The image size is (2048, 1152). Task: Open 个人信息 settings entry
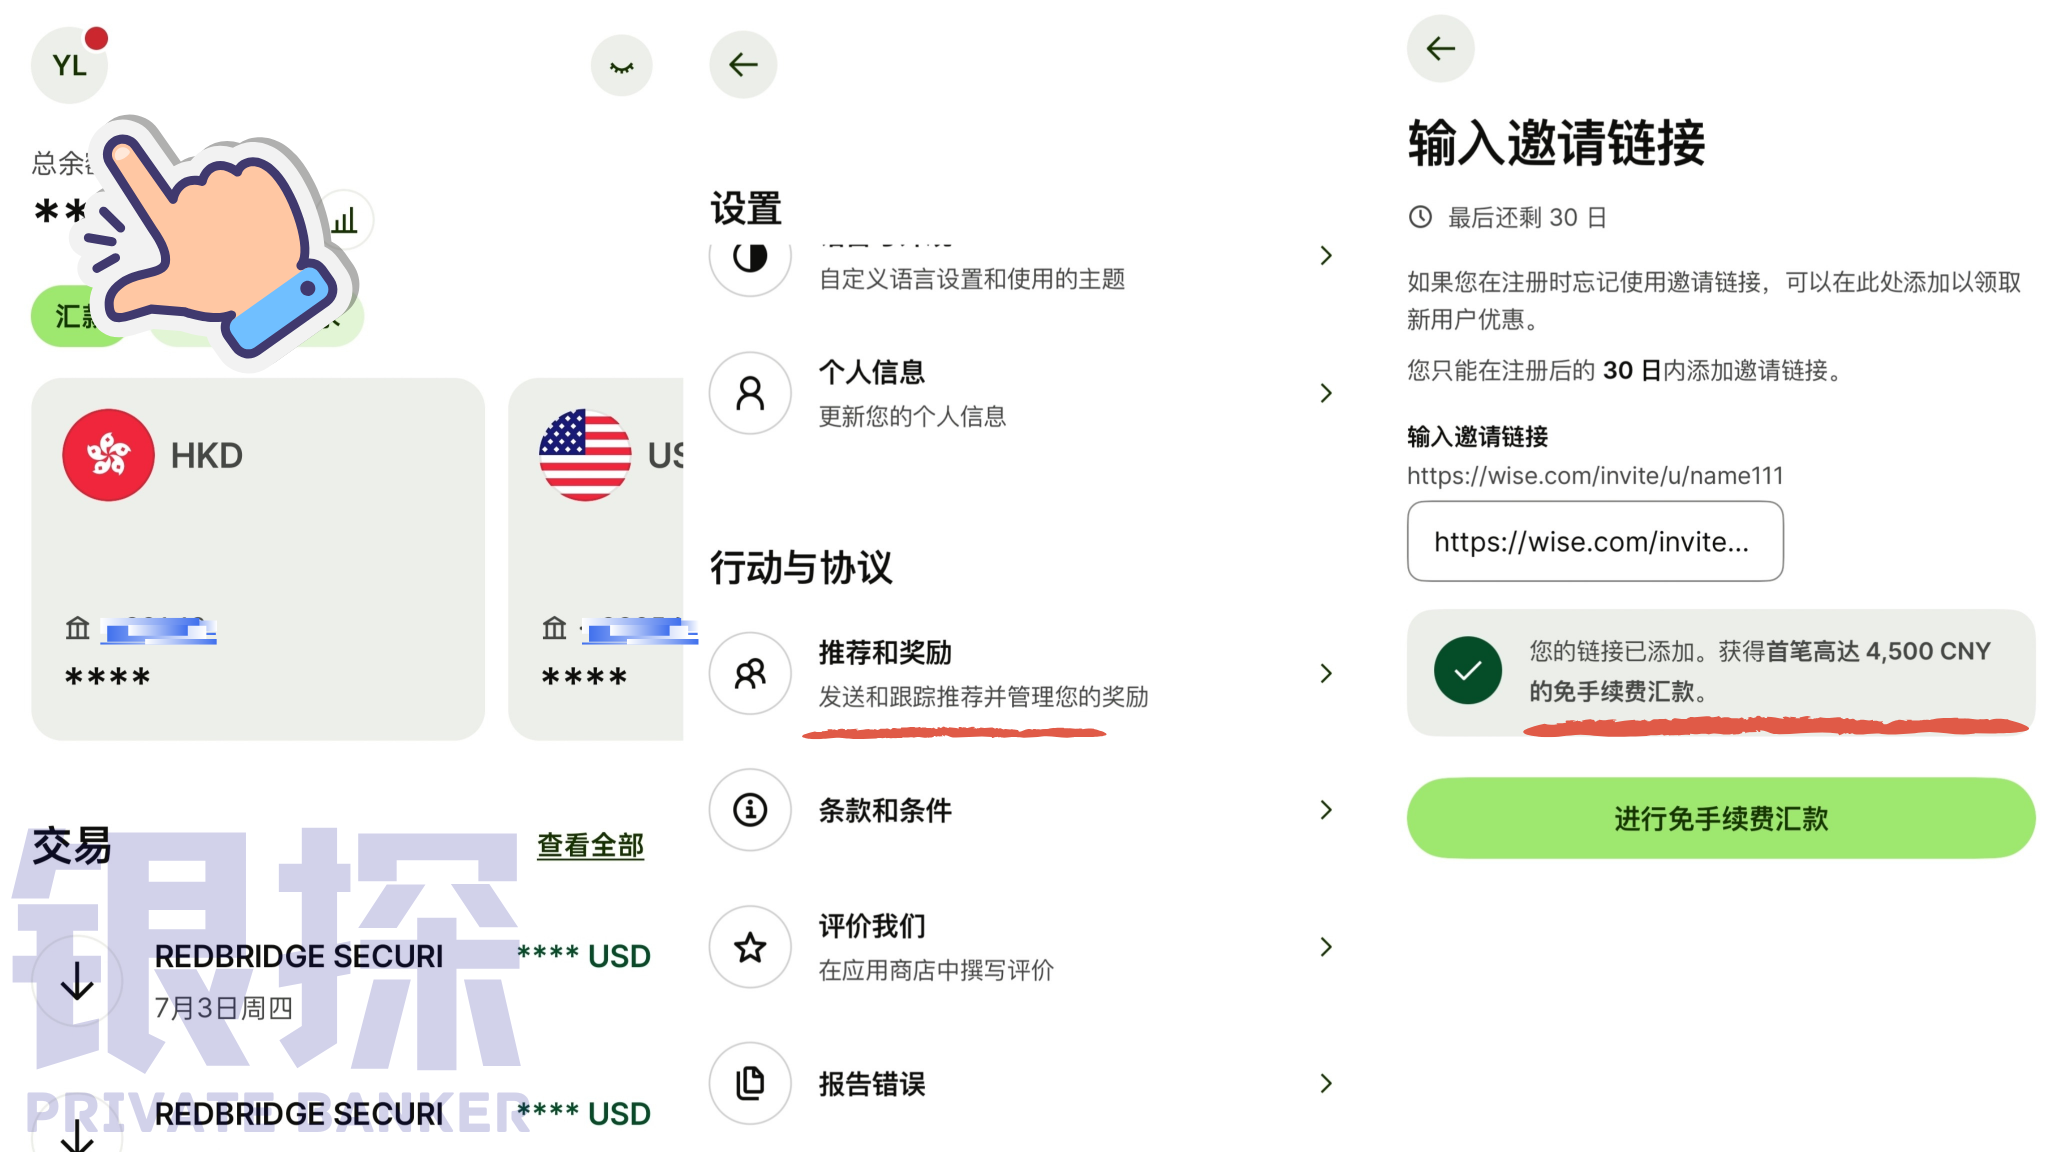[1023, 393]
